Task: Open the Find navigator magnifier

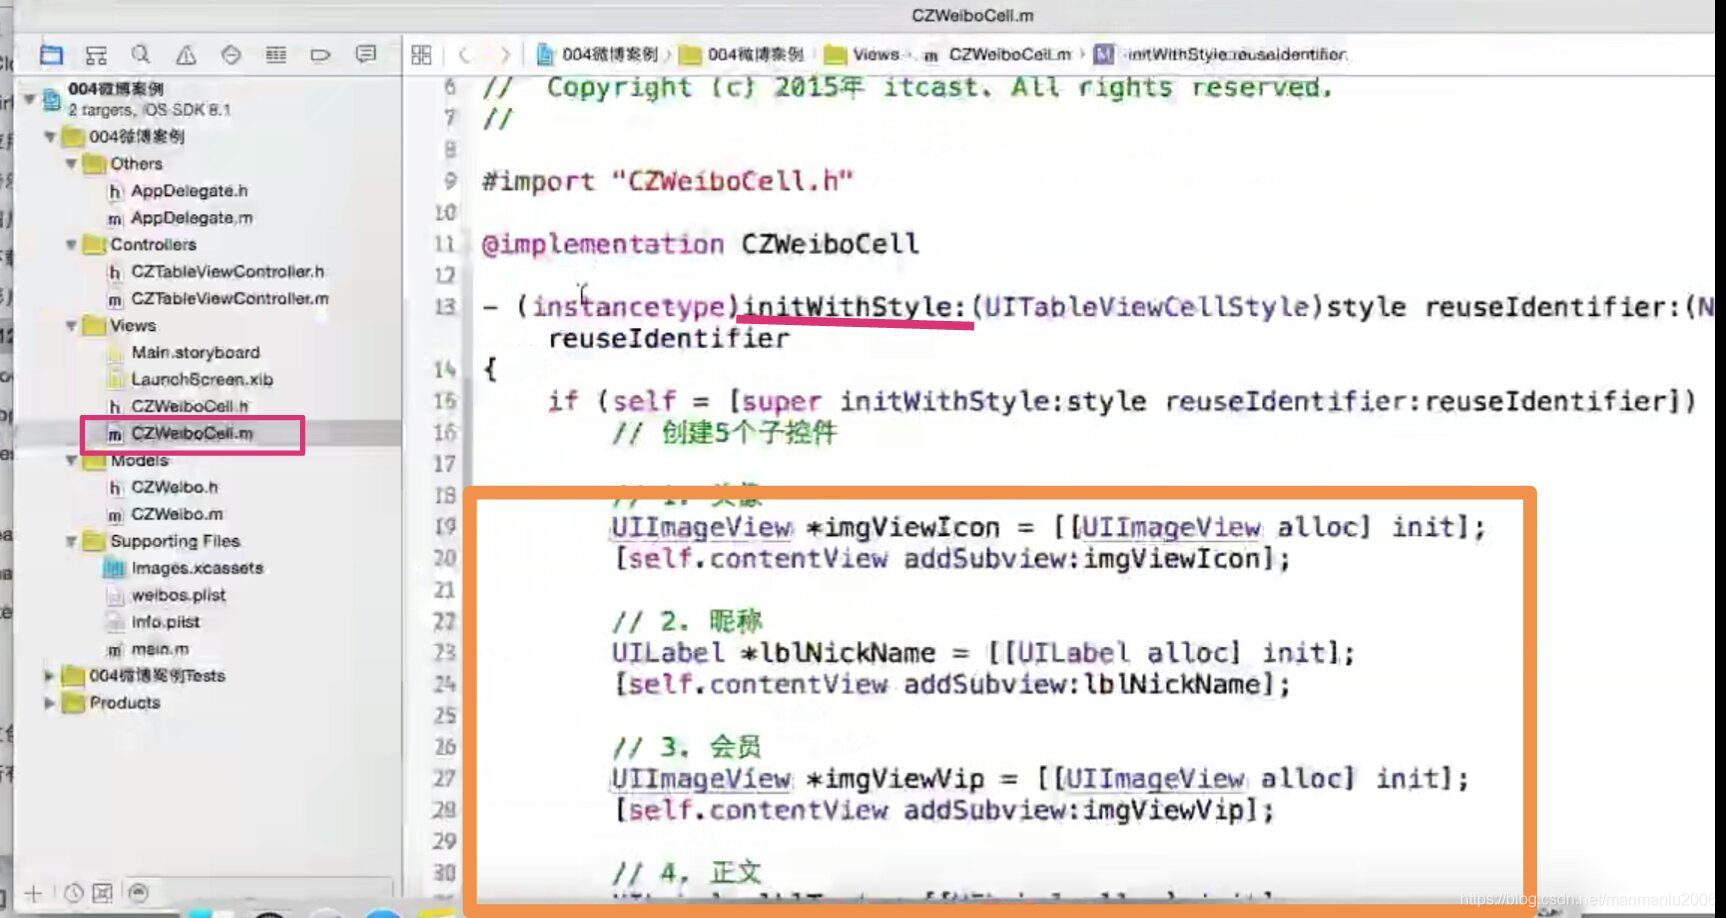Action: (x=141, y=55)
